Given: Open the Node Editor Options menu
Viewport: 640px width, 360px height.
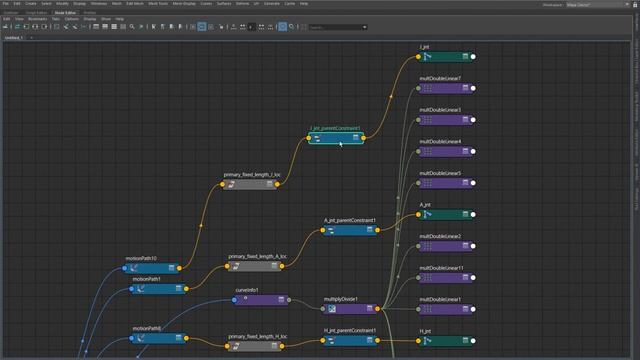Looking at the screenshot, I should (x=71, y=19).
